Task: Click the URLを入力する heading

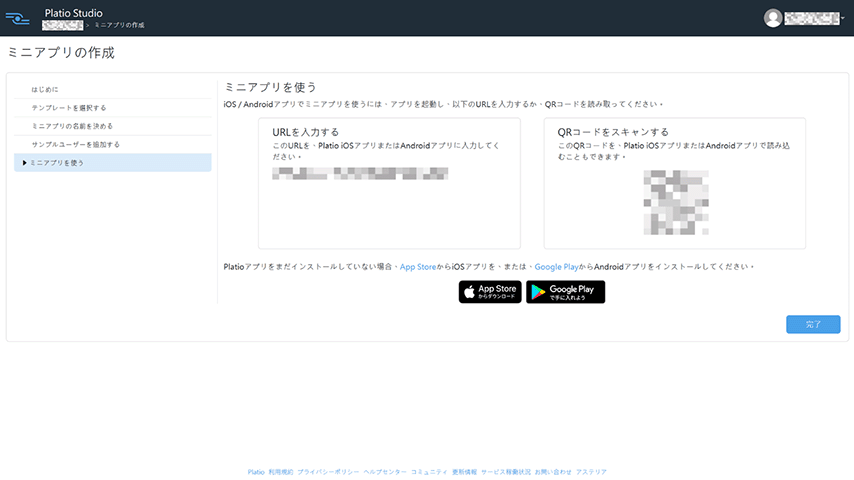Action: pos(306,132)
